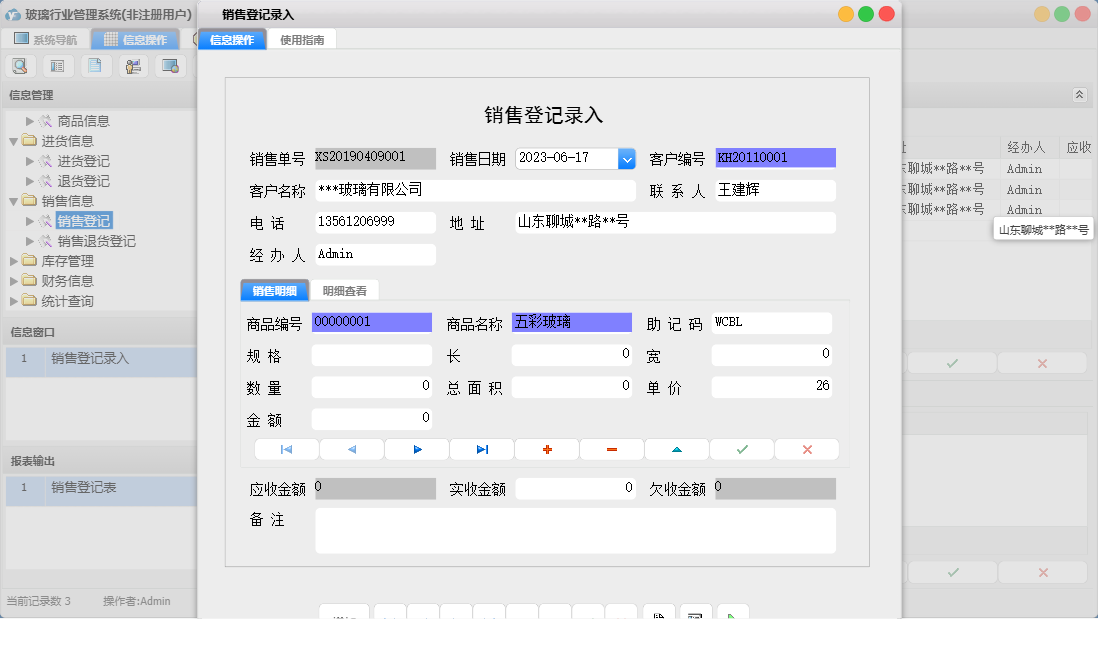Viewport: 1098px width, 645px height.
Task: Select the search/query toolbar icon
Action: (20, 65)
